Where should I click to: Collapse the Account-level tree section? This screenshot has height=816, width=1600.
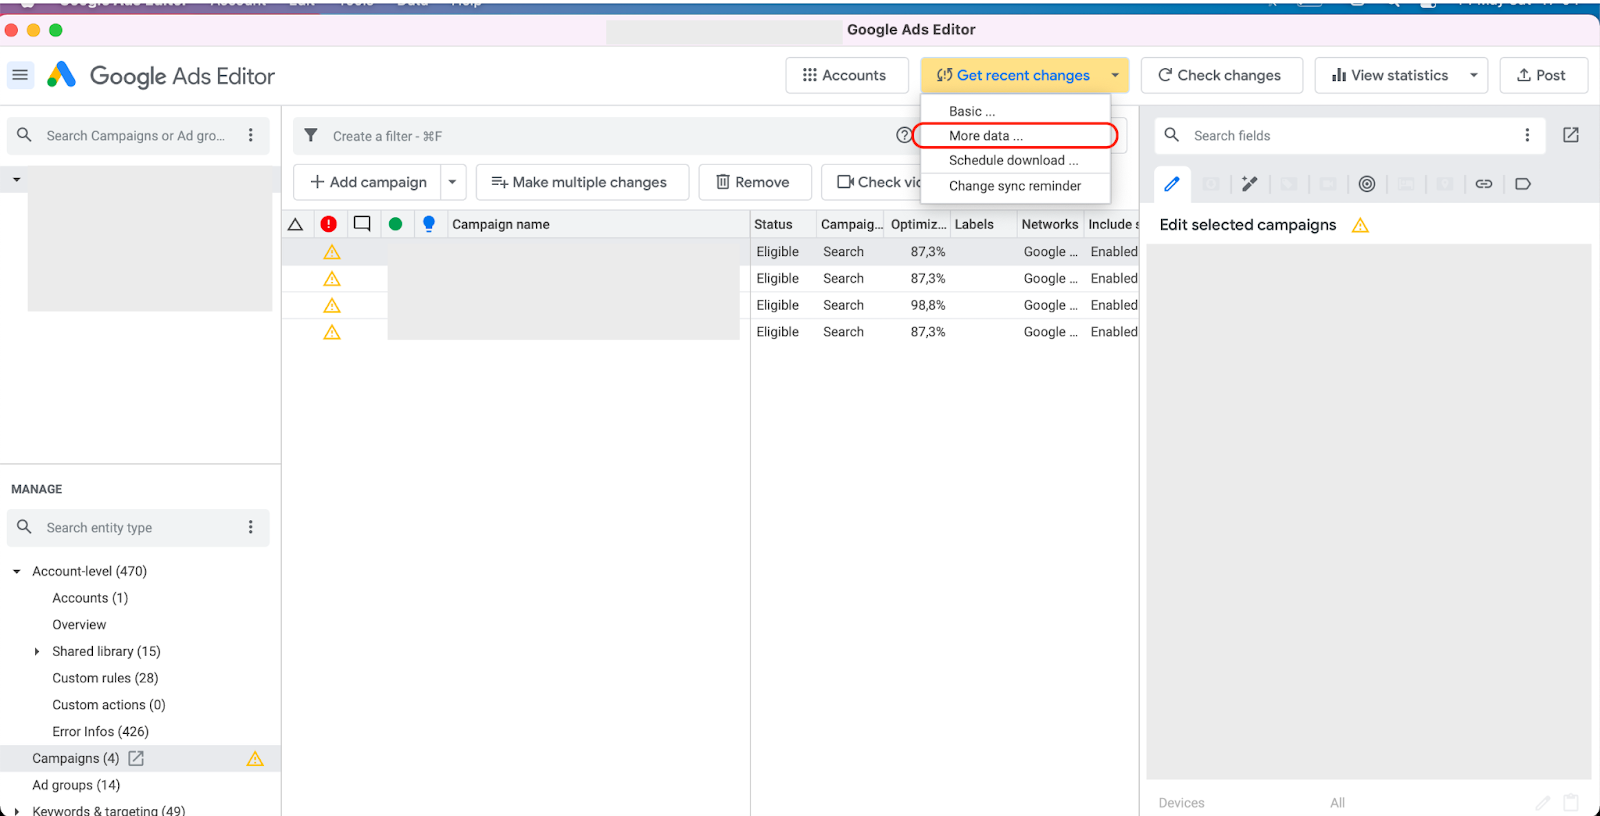click(17, 572)
